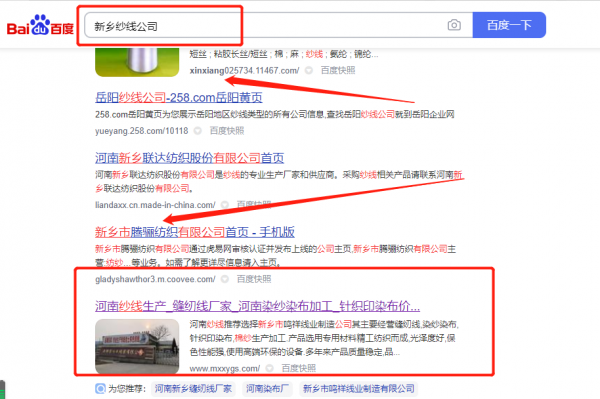Open dropdown arrow beside gladyshawthor3.m.coovee.com

[x=225, y=279]
